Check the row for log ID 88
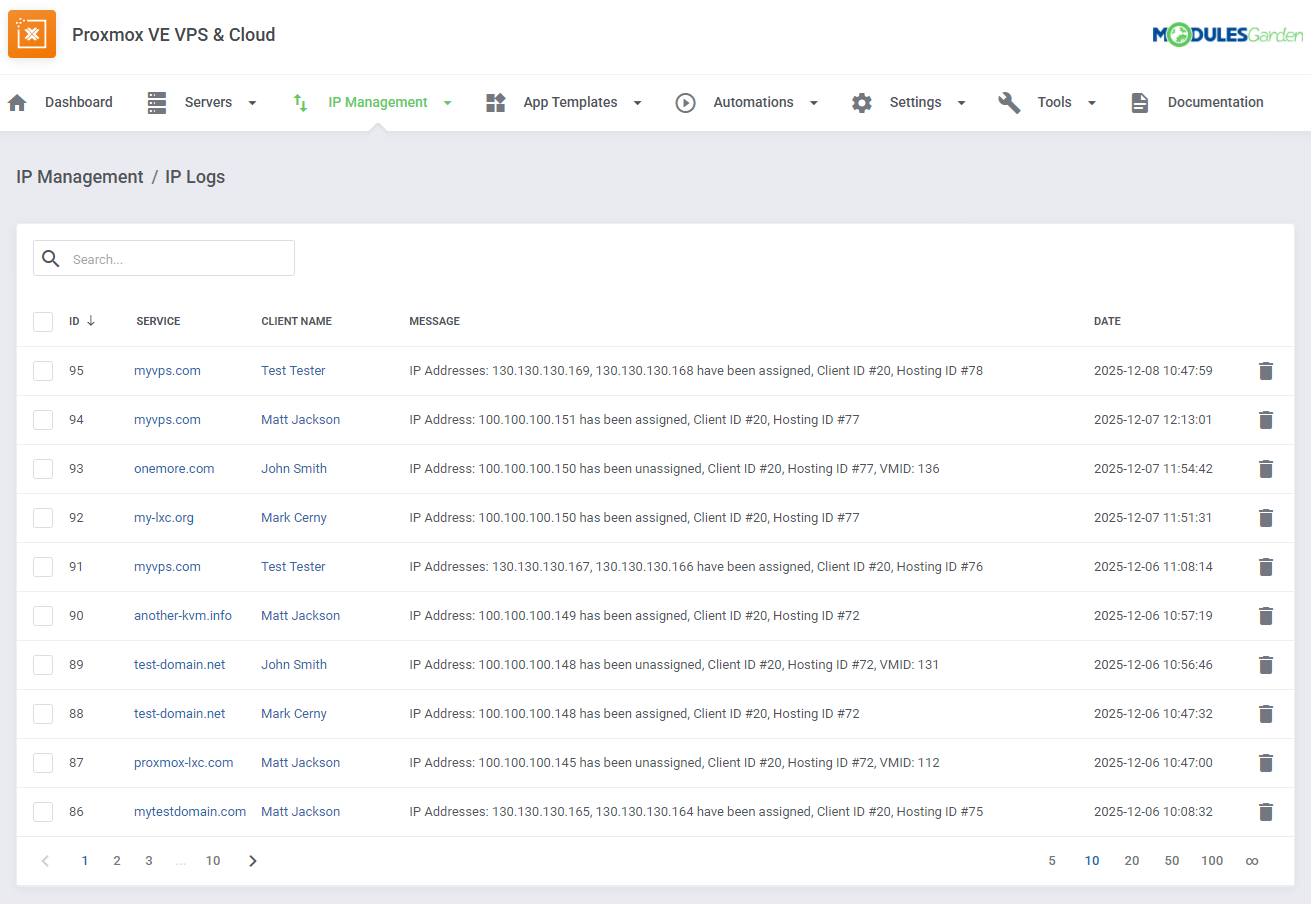The width and height of the screenshot is (1311, 904). pyautogui.click(x=43, y=714)
